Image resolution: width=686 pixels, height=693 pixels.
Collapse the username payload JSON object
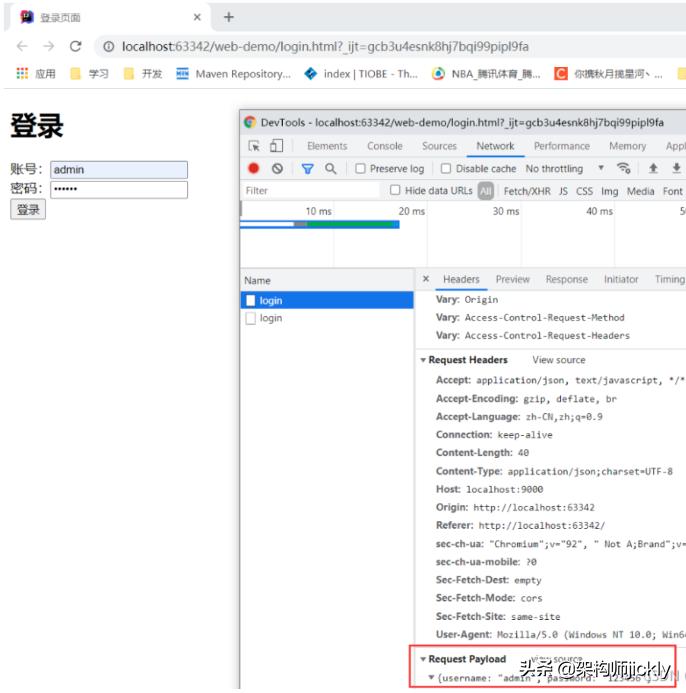point(431,678)
